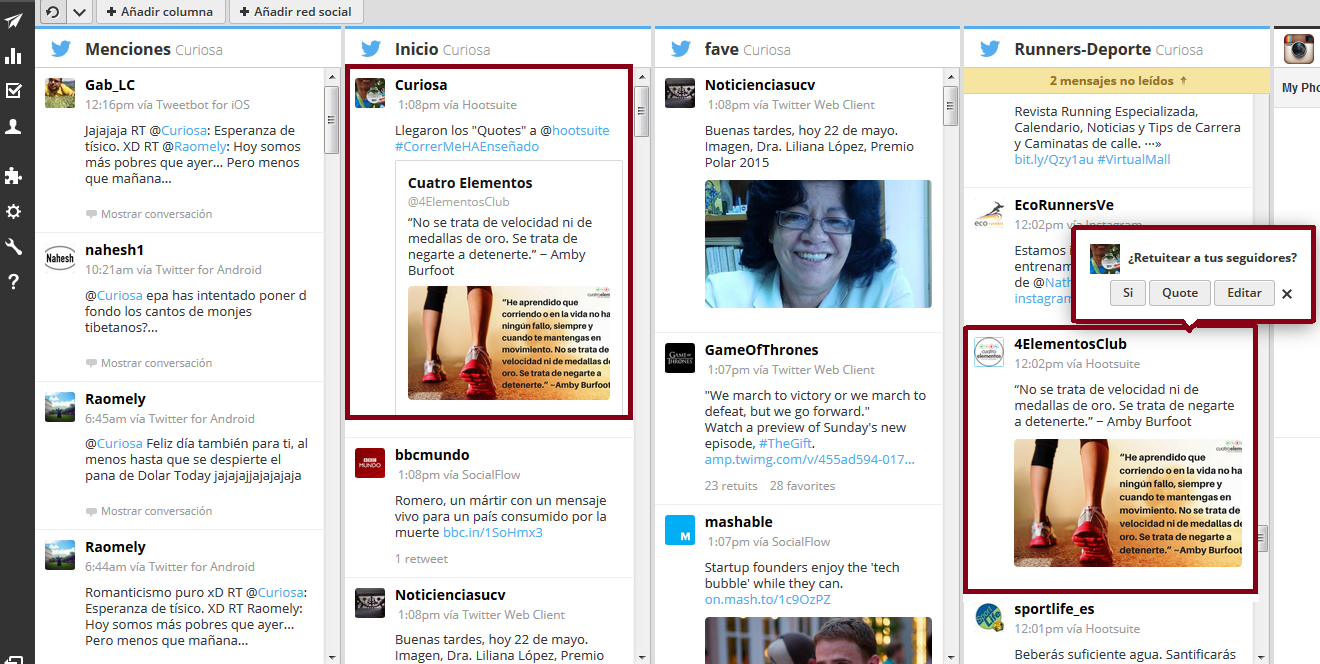
Task: Open Settings with the gear icon
Action: click(14, 212)
